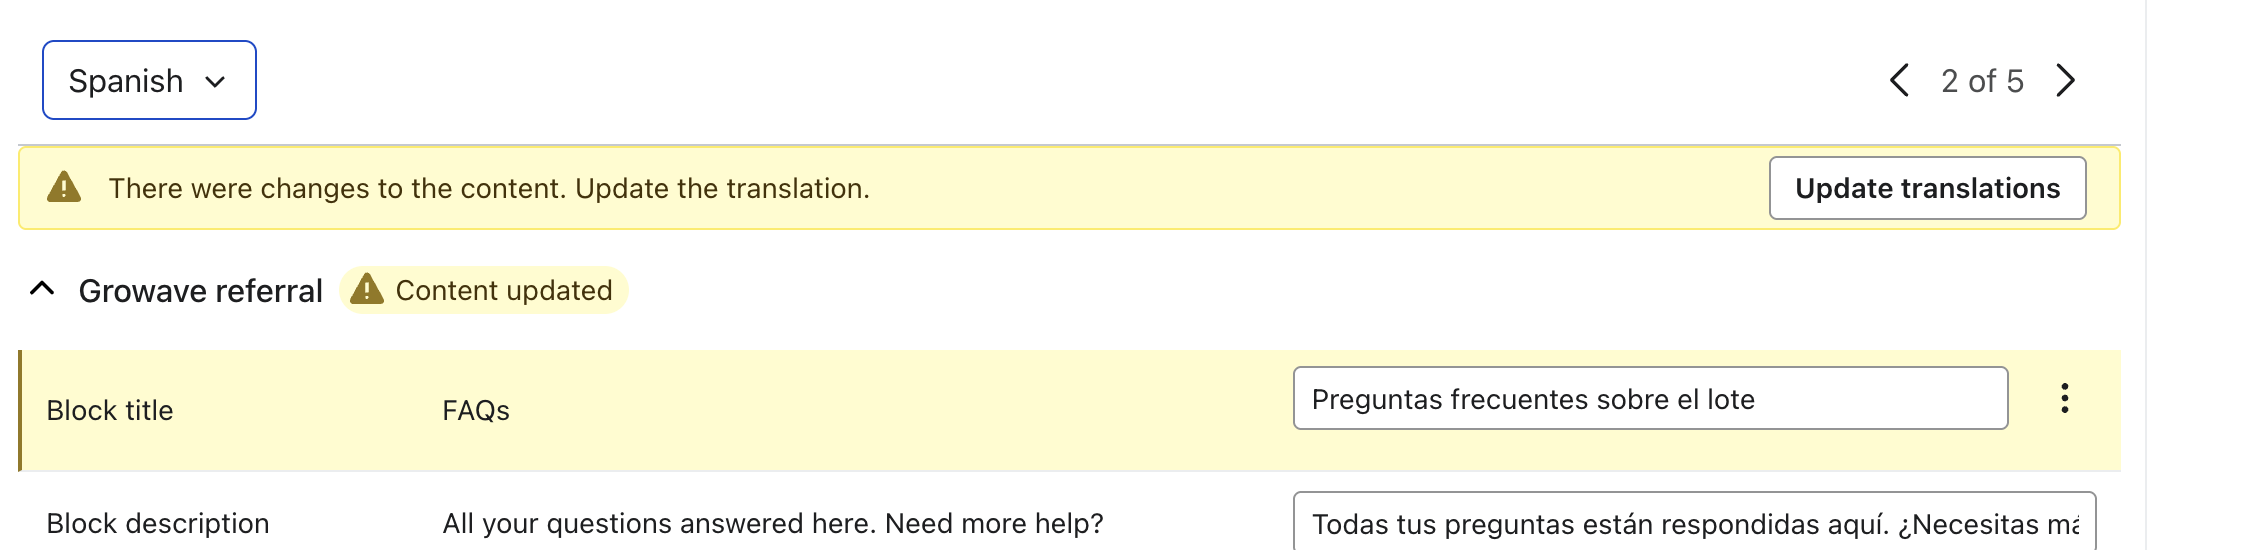Image resolution: width=2244 pixels, height=550 pixels.
Task: Click the "There were changes to the content" message
Action: (489, 188)
